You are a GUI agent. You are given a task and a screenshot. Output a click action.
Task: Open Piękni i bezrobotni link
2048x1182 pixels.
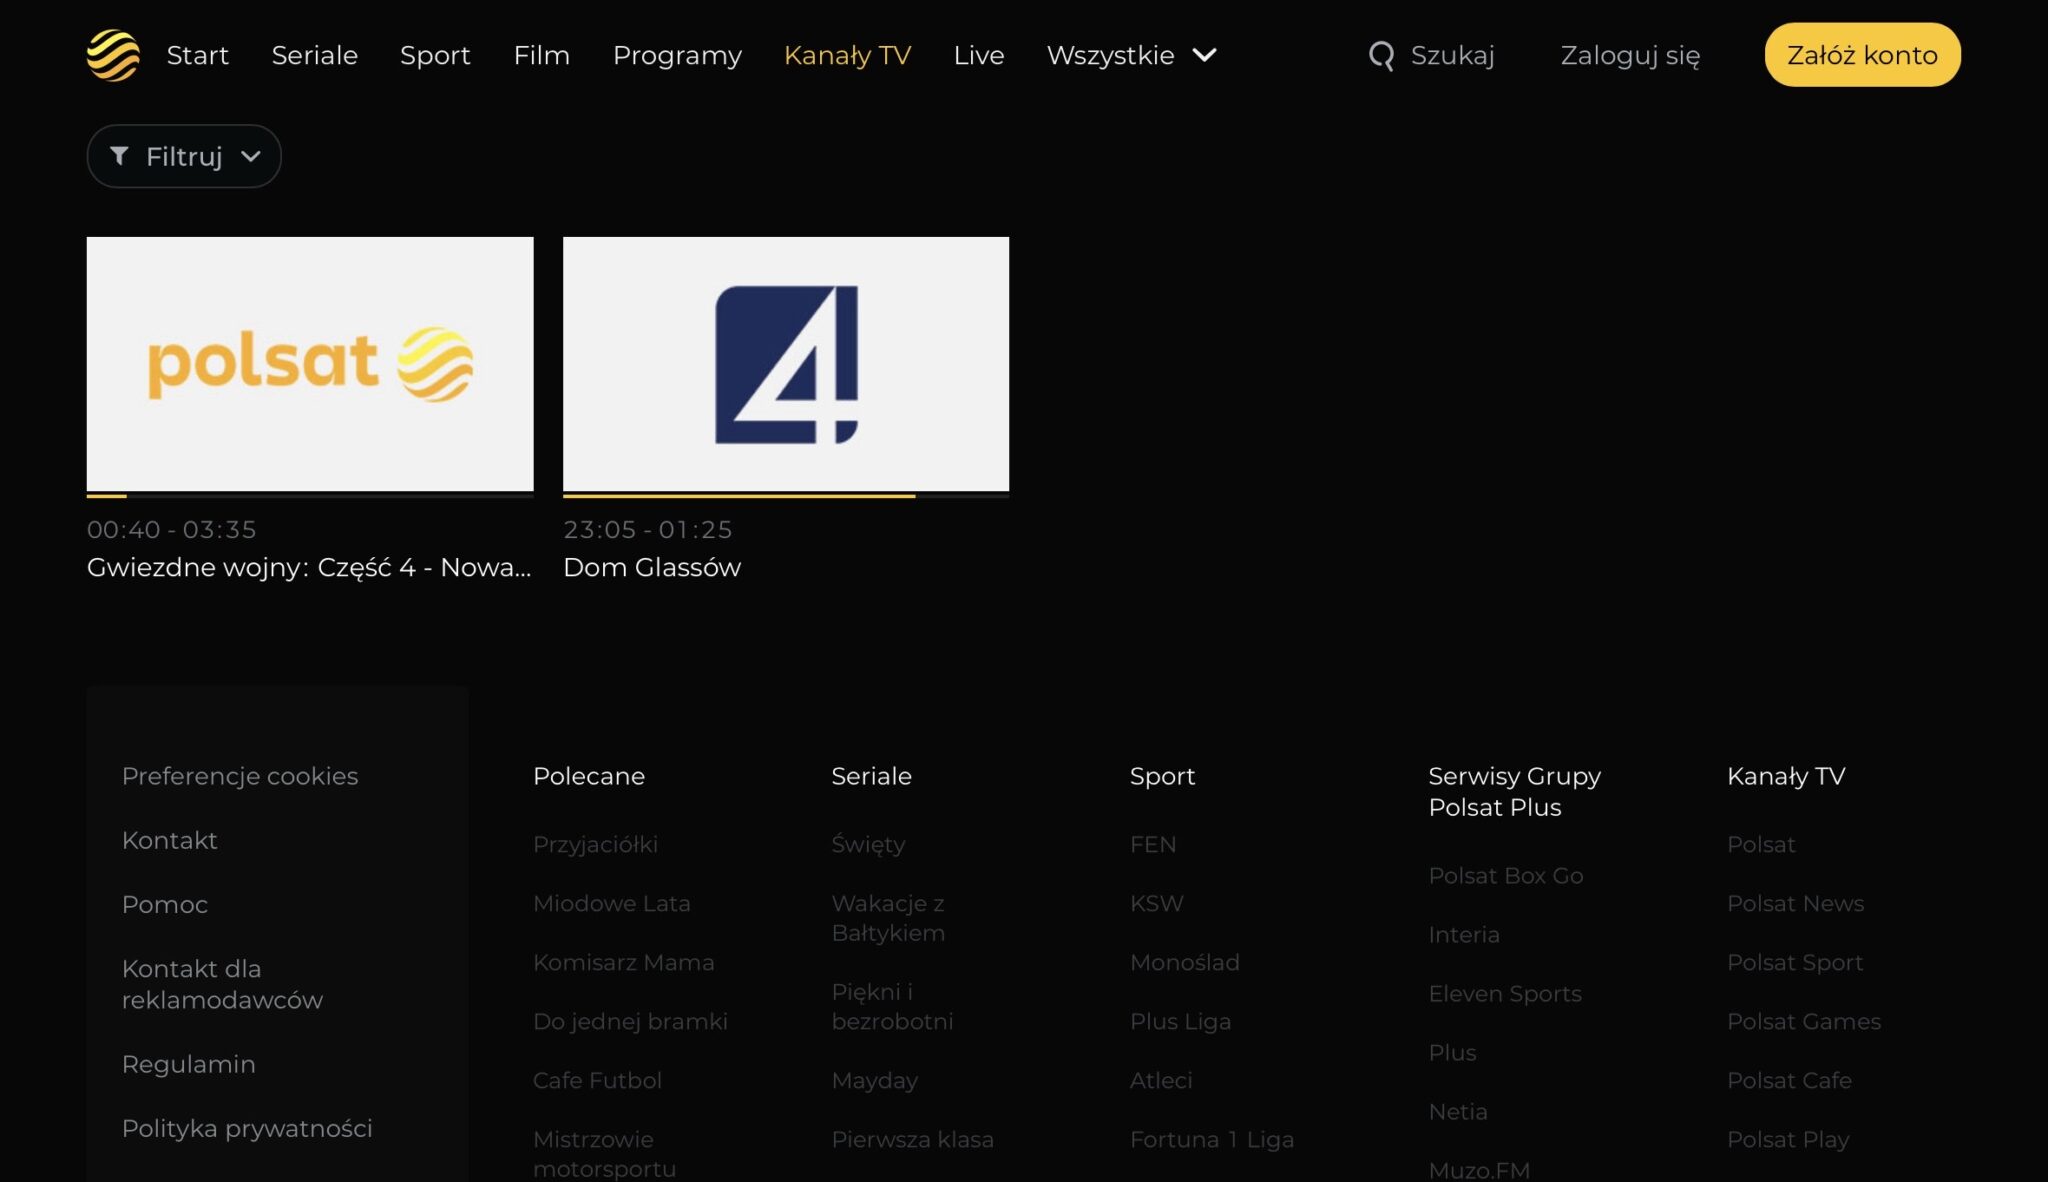tap(893, 1006)
